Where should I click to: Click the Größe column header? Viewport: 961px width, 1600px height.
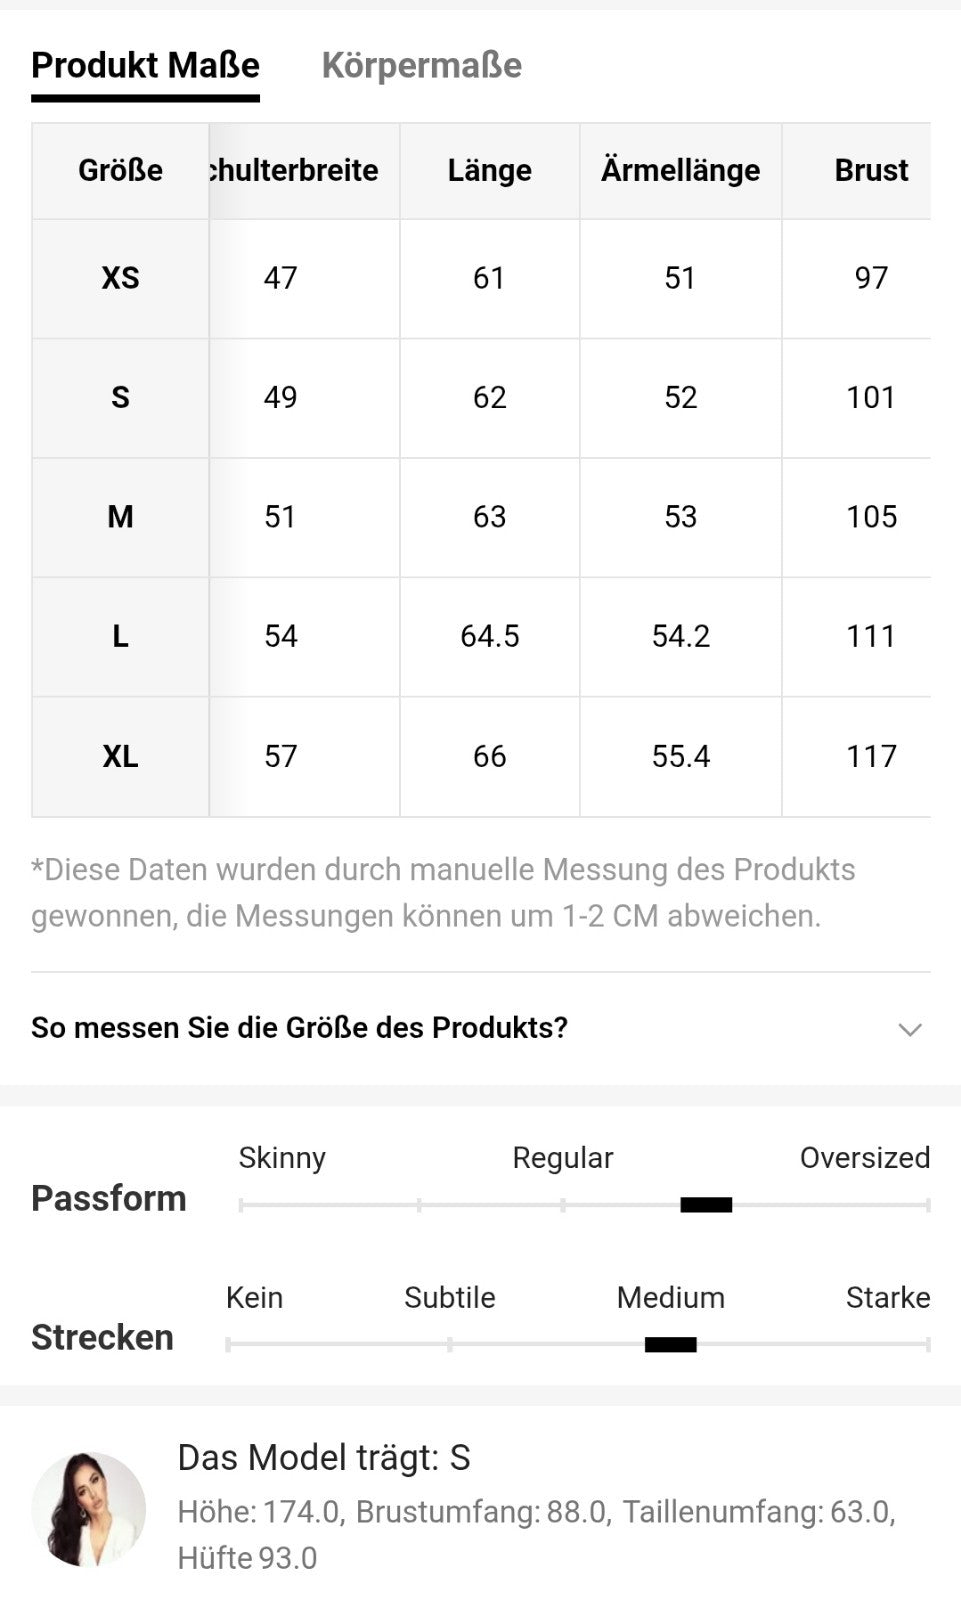pyautogui.click(x=120, y=171)
